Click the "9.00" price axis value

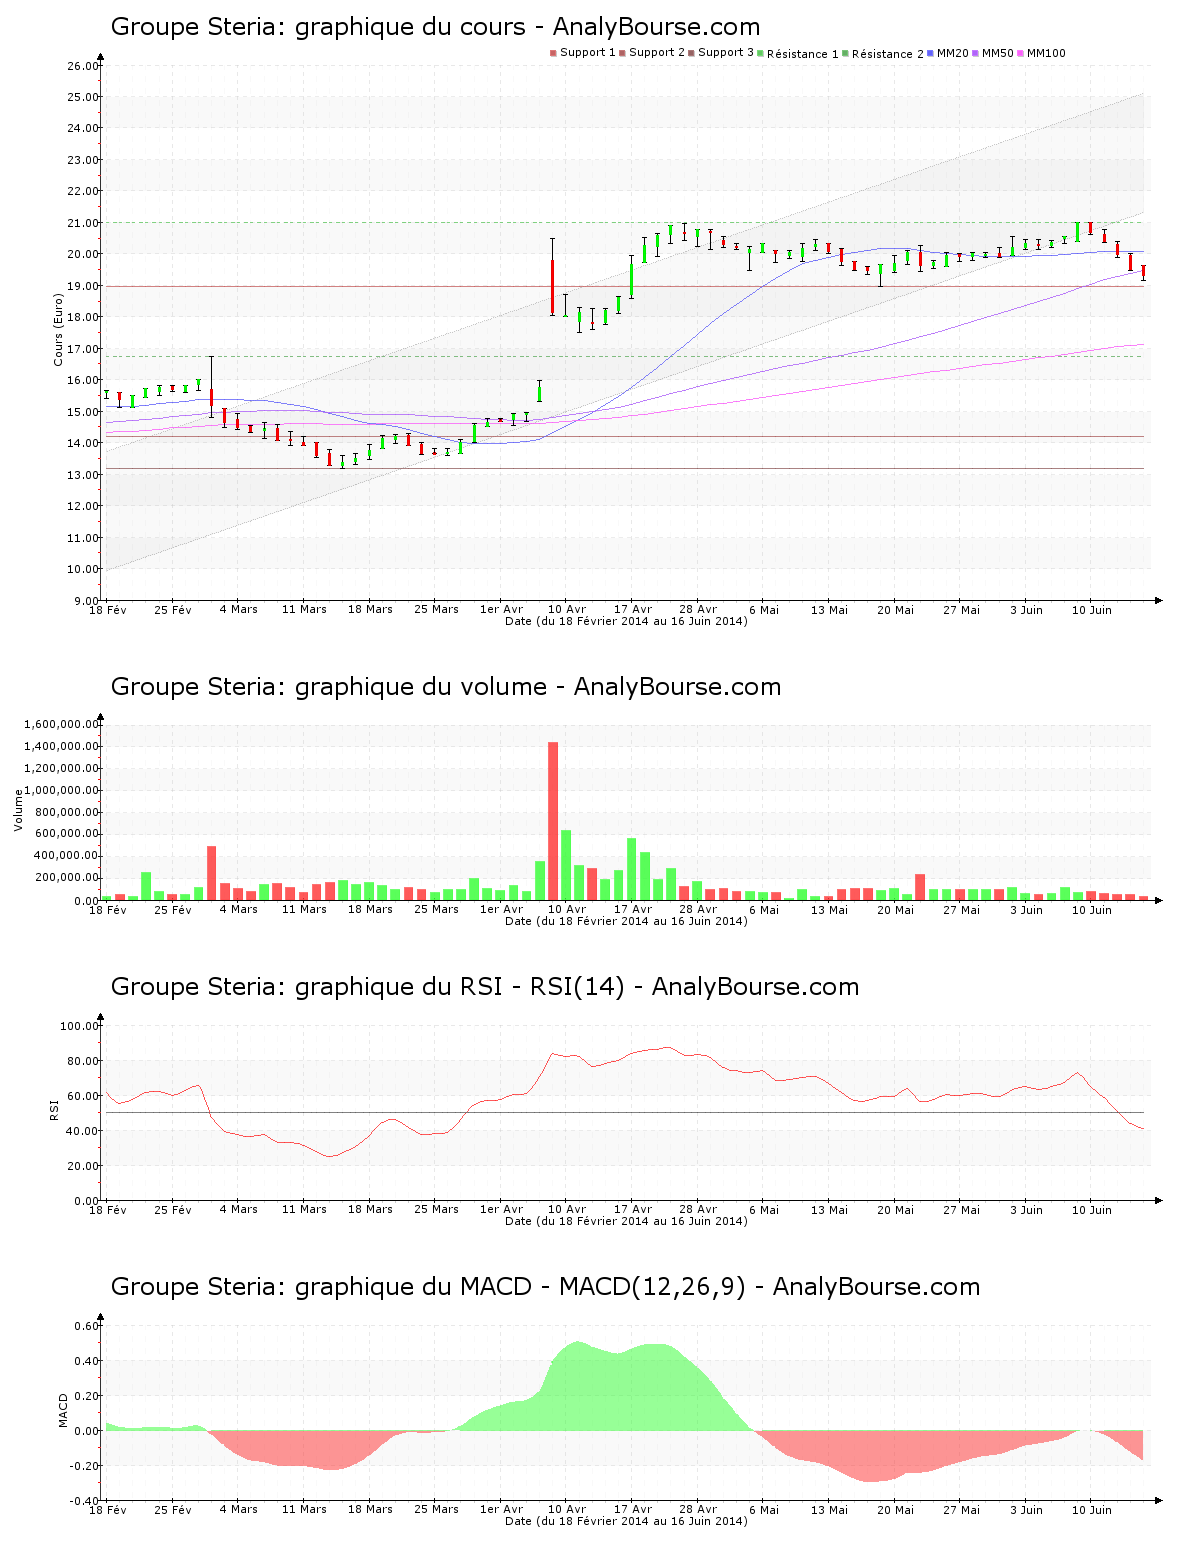(85, 601)
